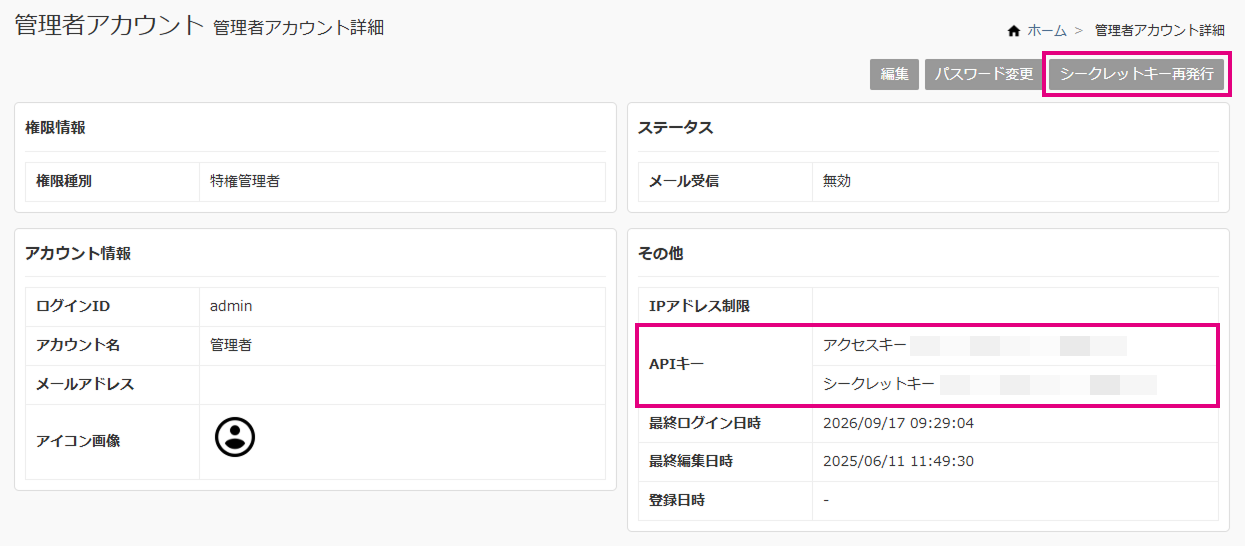Screen dimensions: 1245x546
Task: Select the 2026/09/17 09:29:04 timestamp
Action: click(x=898, y=423)
